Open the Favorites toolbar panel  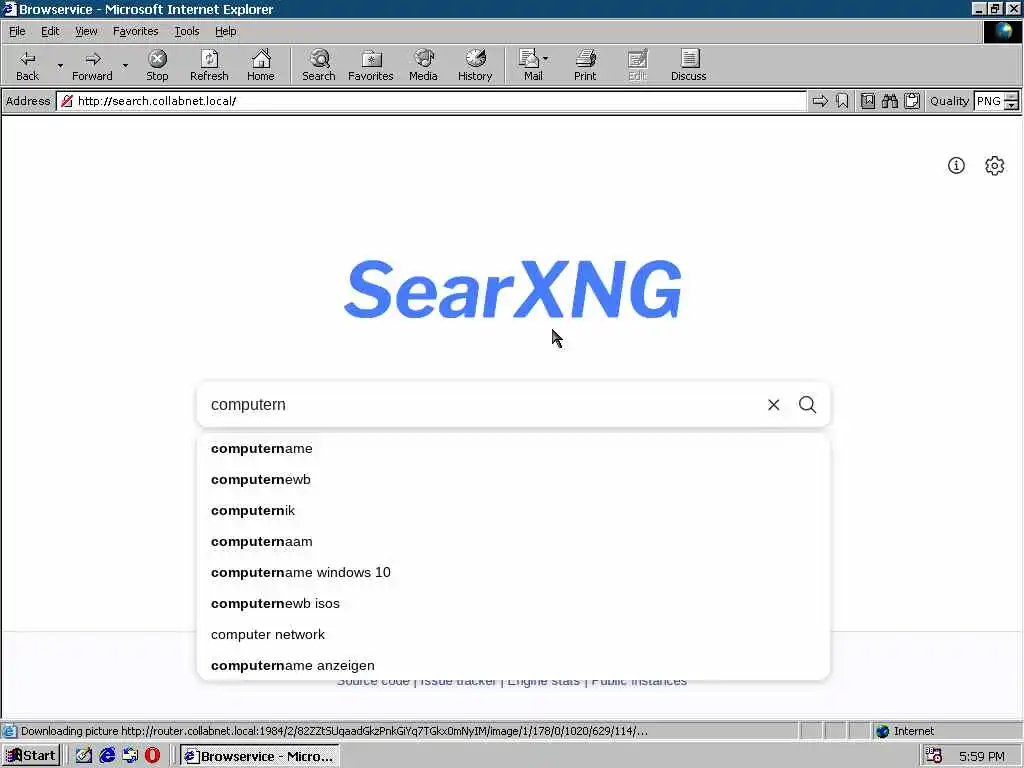pyautogui.click(x=370, y=65)
